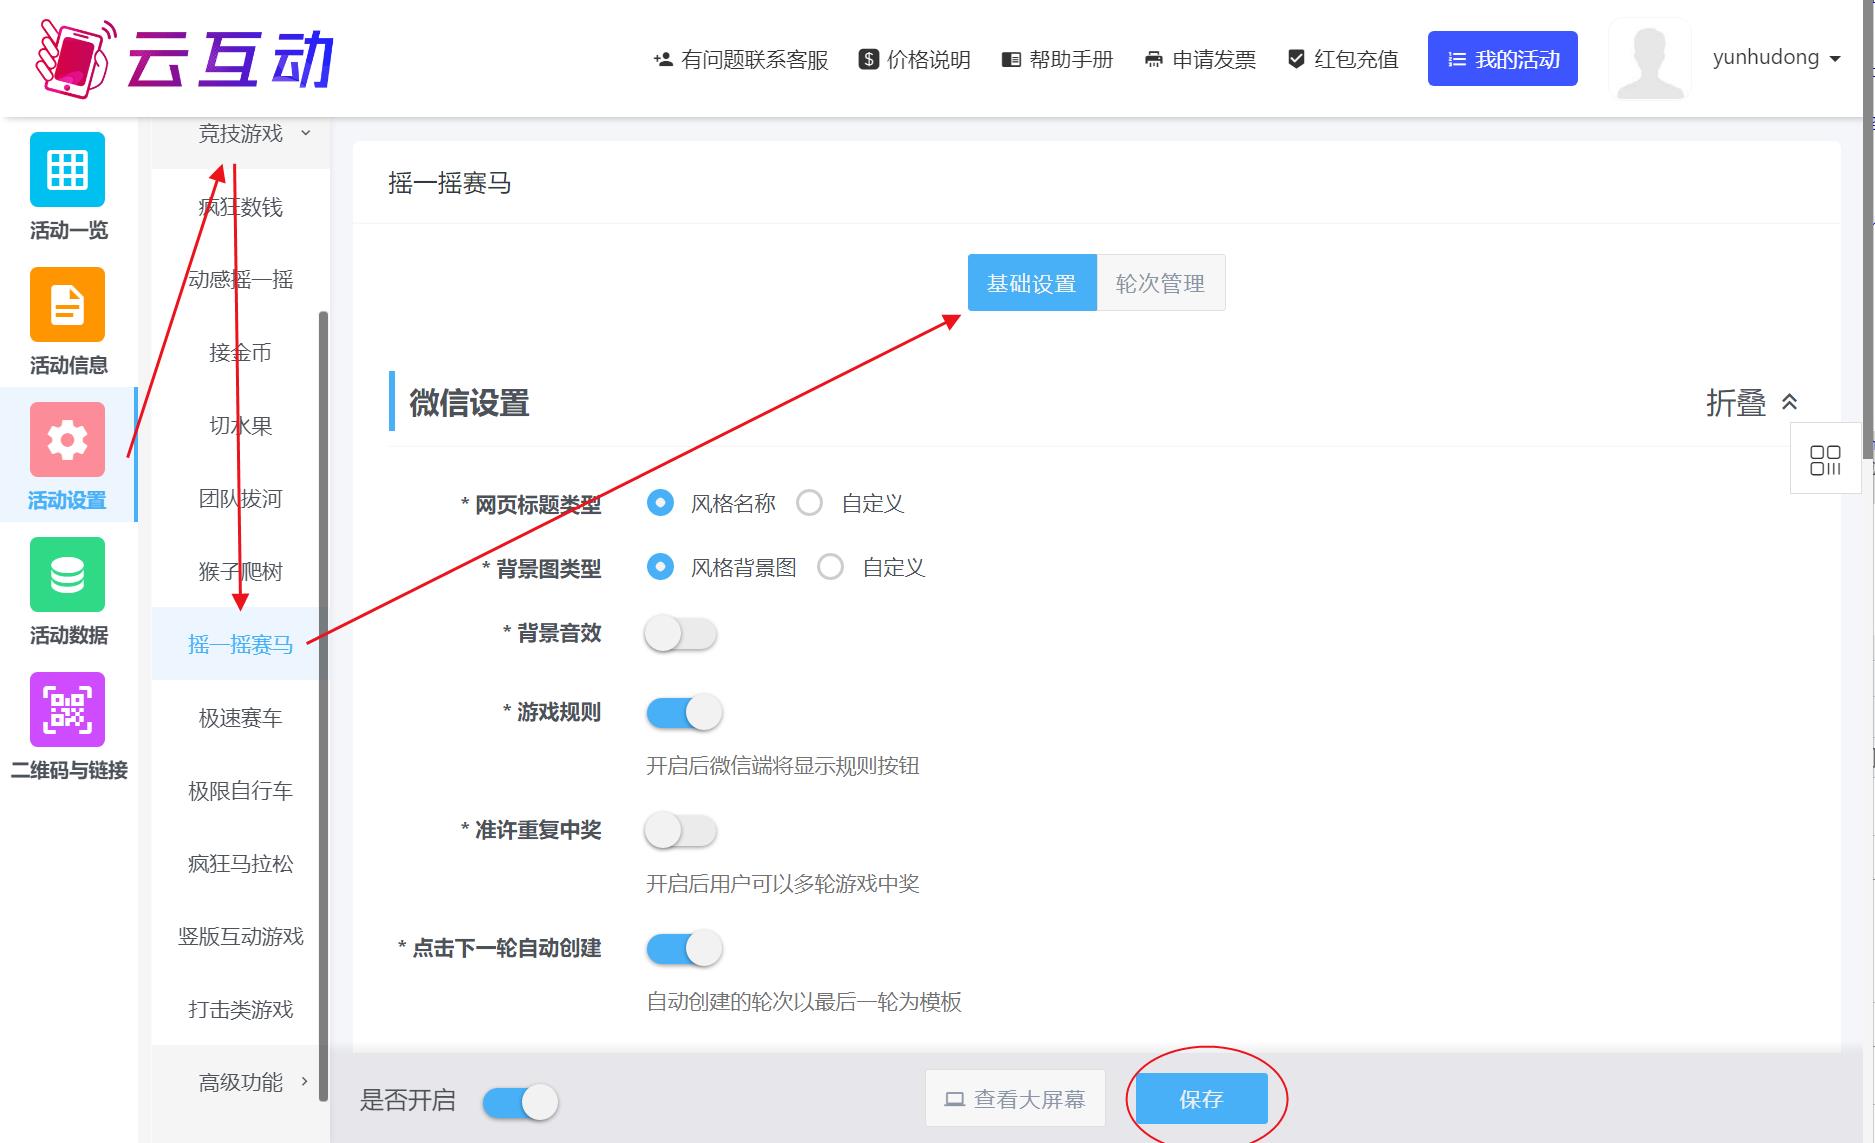Open the yunhudong account dropdown
Image resolution: width=1875 pixels, height=1143 pixels.
point(1776,58)
